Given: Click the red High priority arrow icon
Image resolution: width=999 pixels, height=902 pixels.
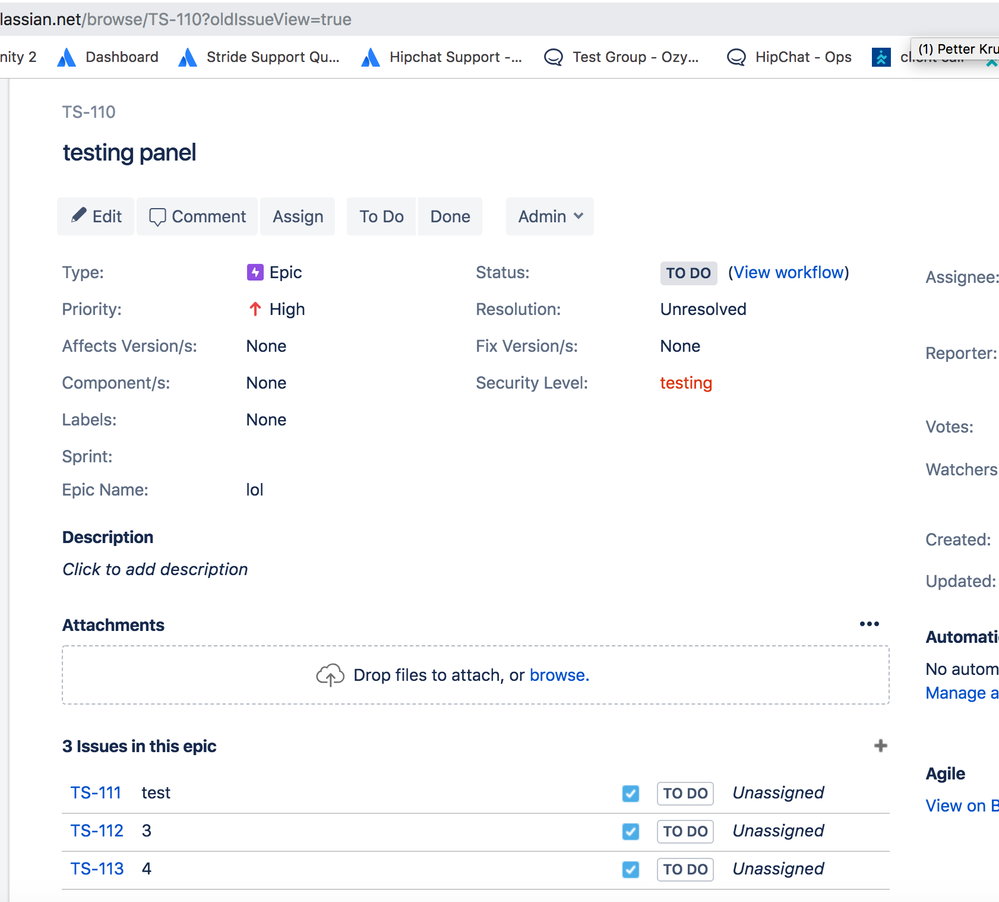Looking at the screenshot, I should [x=253, y=308].
